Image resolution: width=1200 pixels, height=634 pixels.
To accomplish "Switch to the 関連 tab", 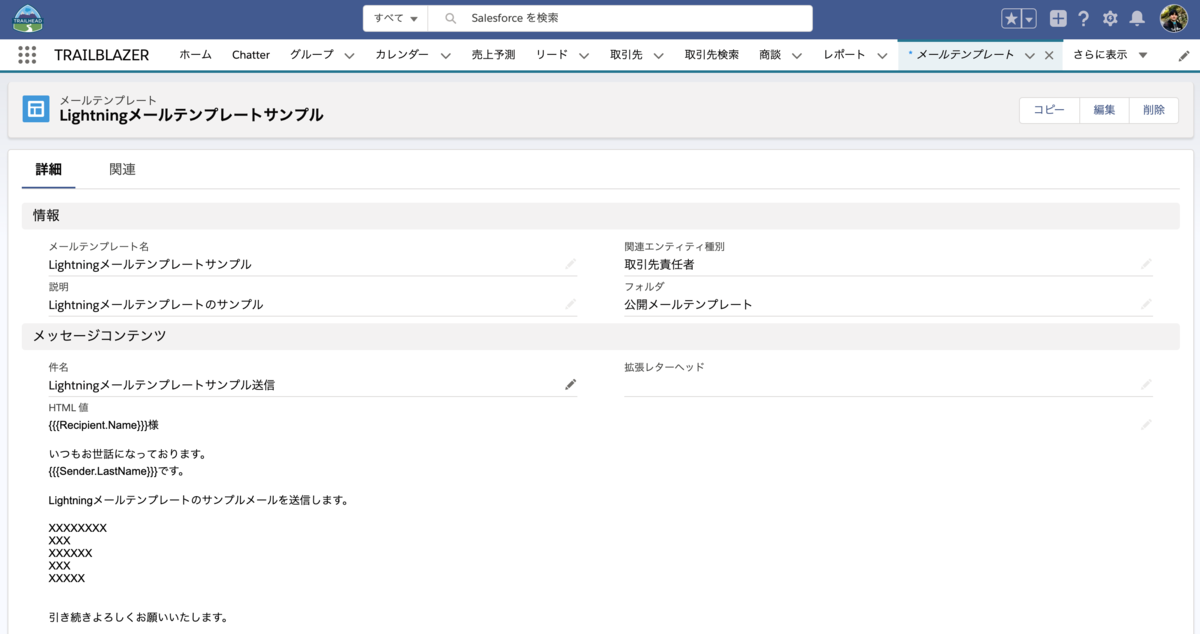I will pos(122,169).
